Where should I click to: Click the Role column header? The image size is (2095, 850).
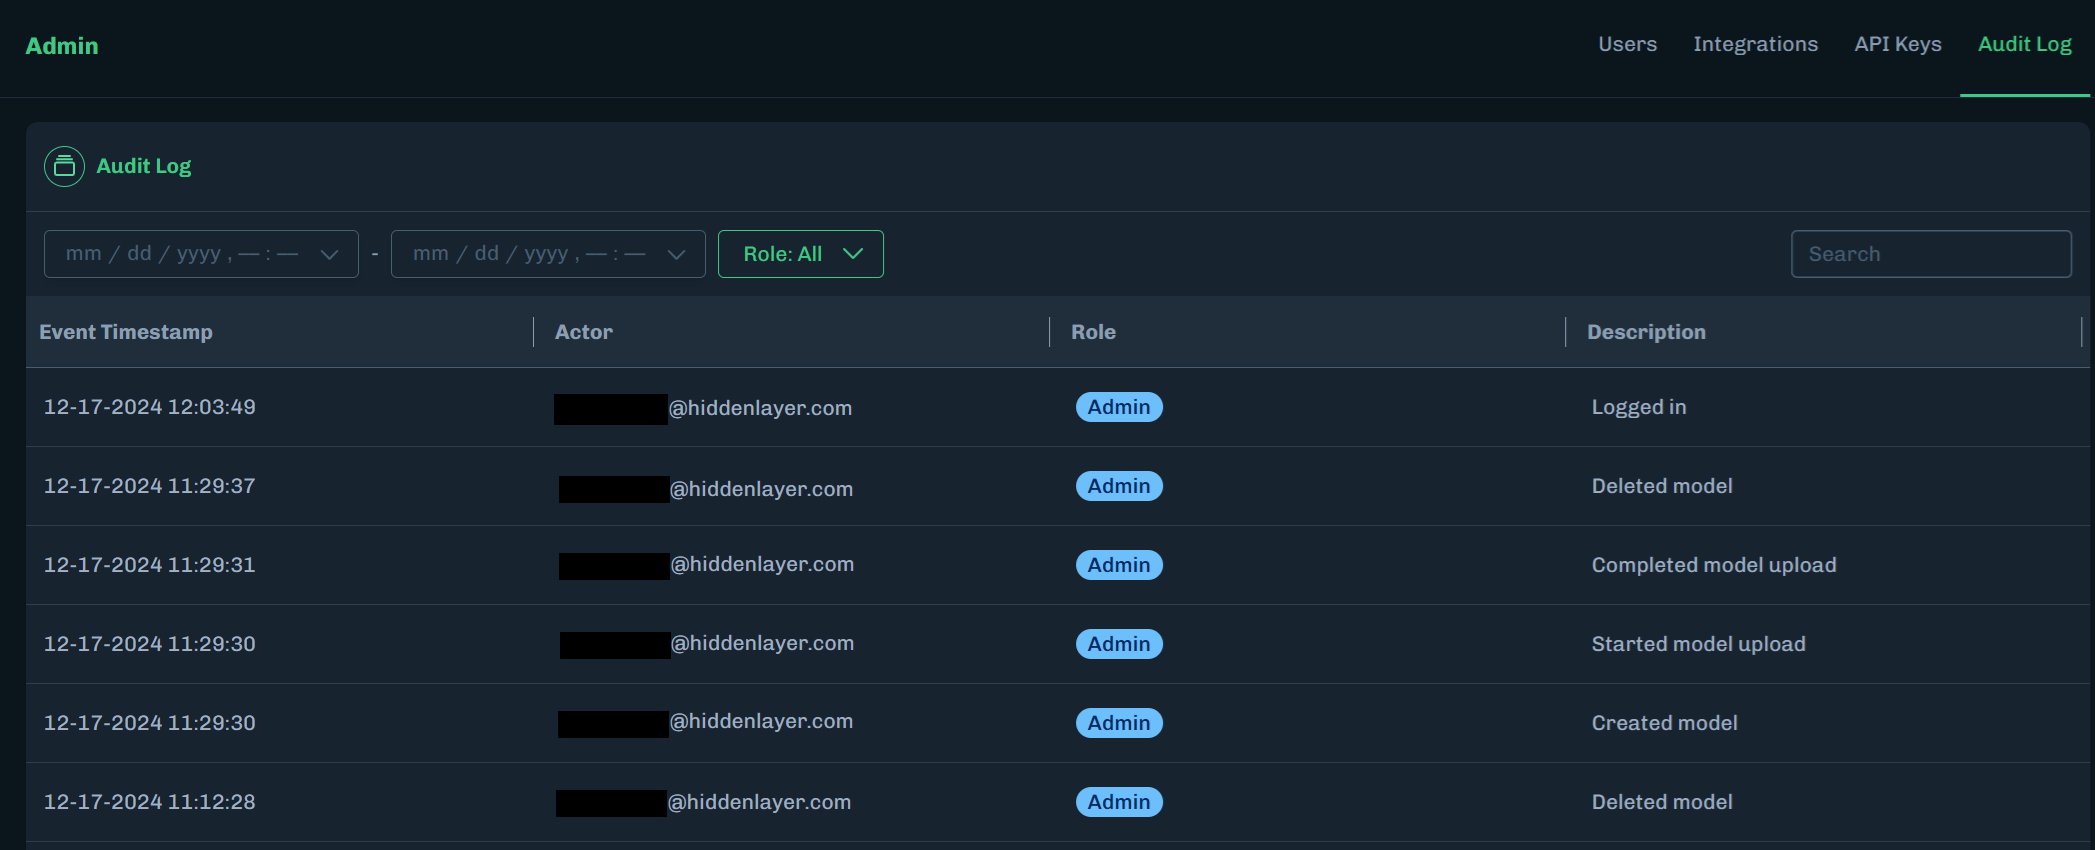point(1093,332)
